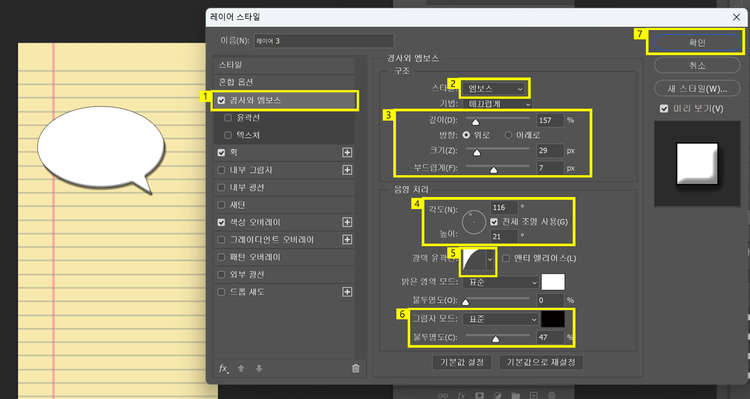Create new group folder icon in Layers panel

coord(515,395)
